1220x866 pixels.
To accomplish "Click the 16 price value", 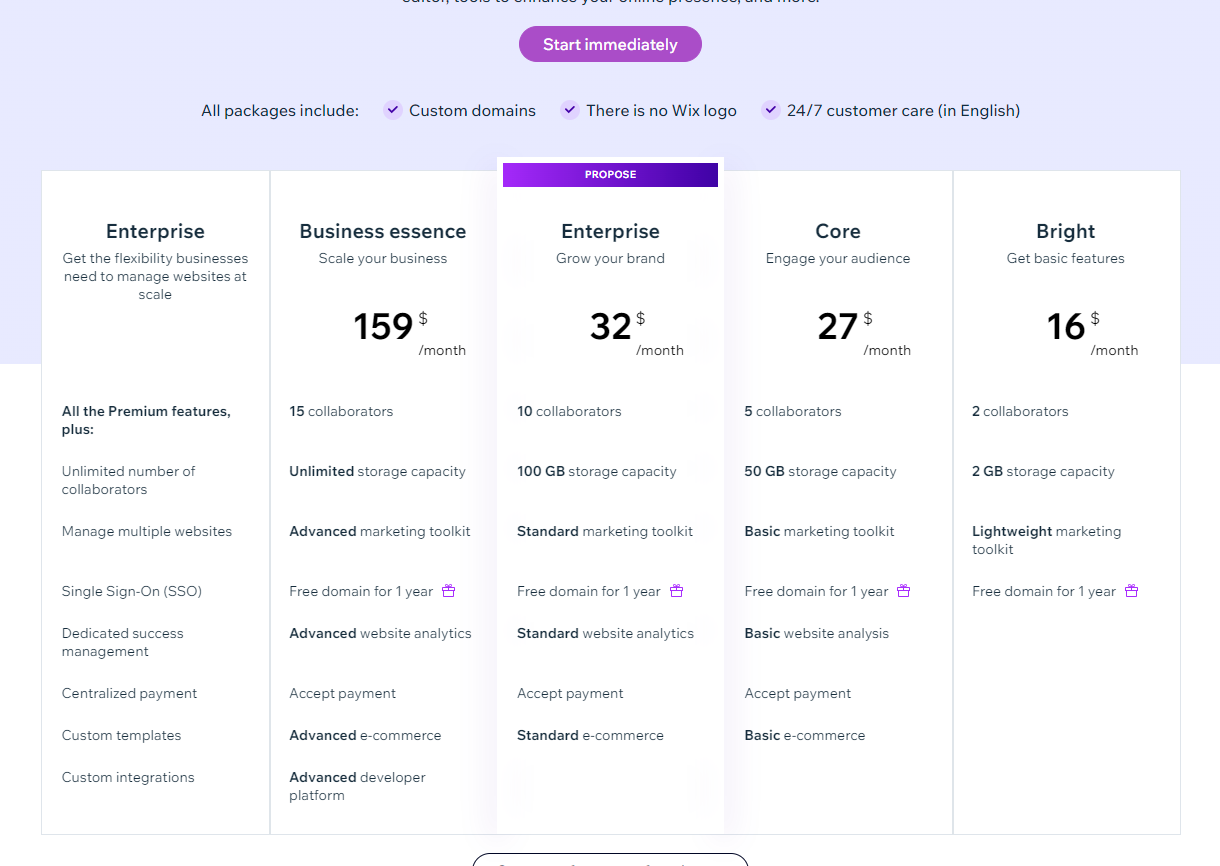I will click(1066, 327).
